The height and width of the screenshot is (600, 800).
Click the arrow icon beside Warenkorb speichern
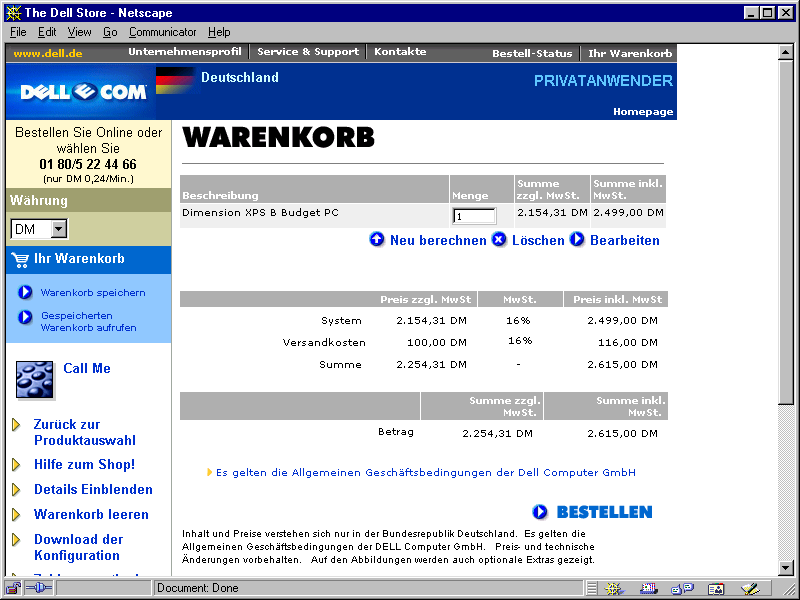pos(25,292)
